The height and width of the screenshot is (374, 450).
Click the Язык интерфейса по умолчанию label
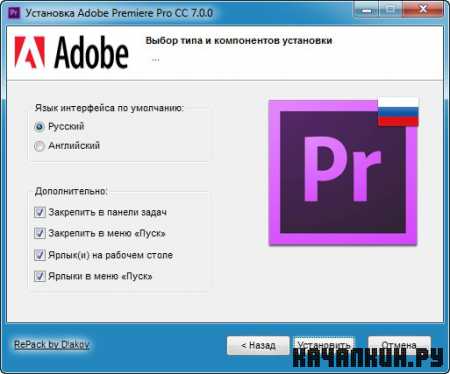(x=110, y=108)
